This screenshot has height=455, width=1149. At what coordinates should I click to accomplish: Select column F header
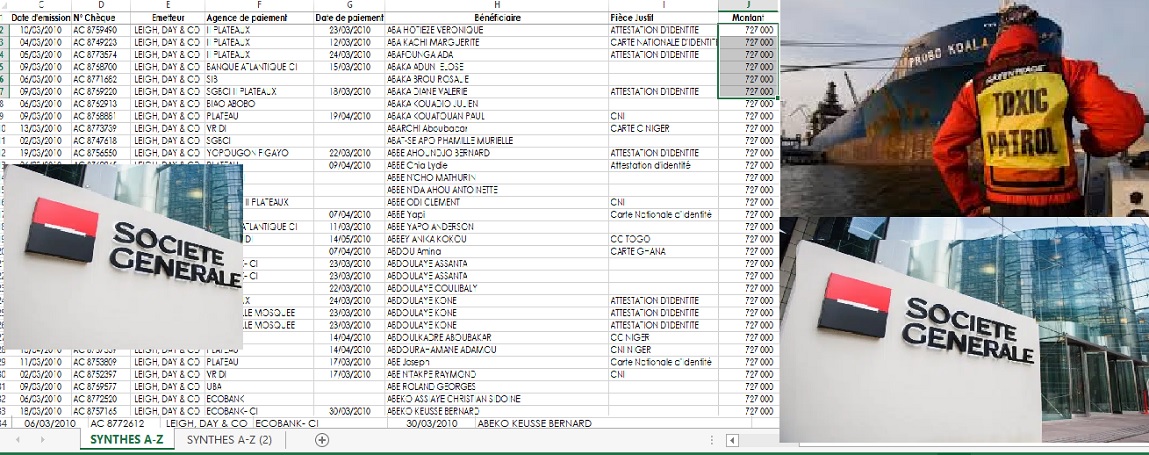click(x=259, y=5)
